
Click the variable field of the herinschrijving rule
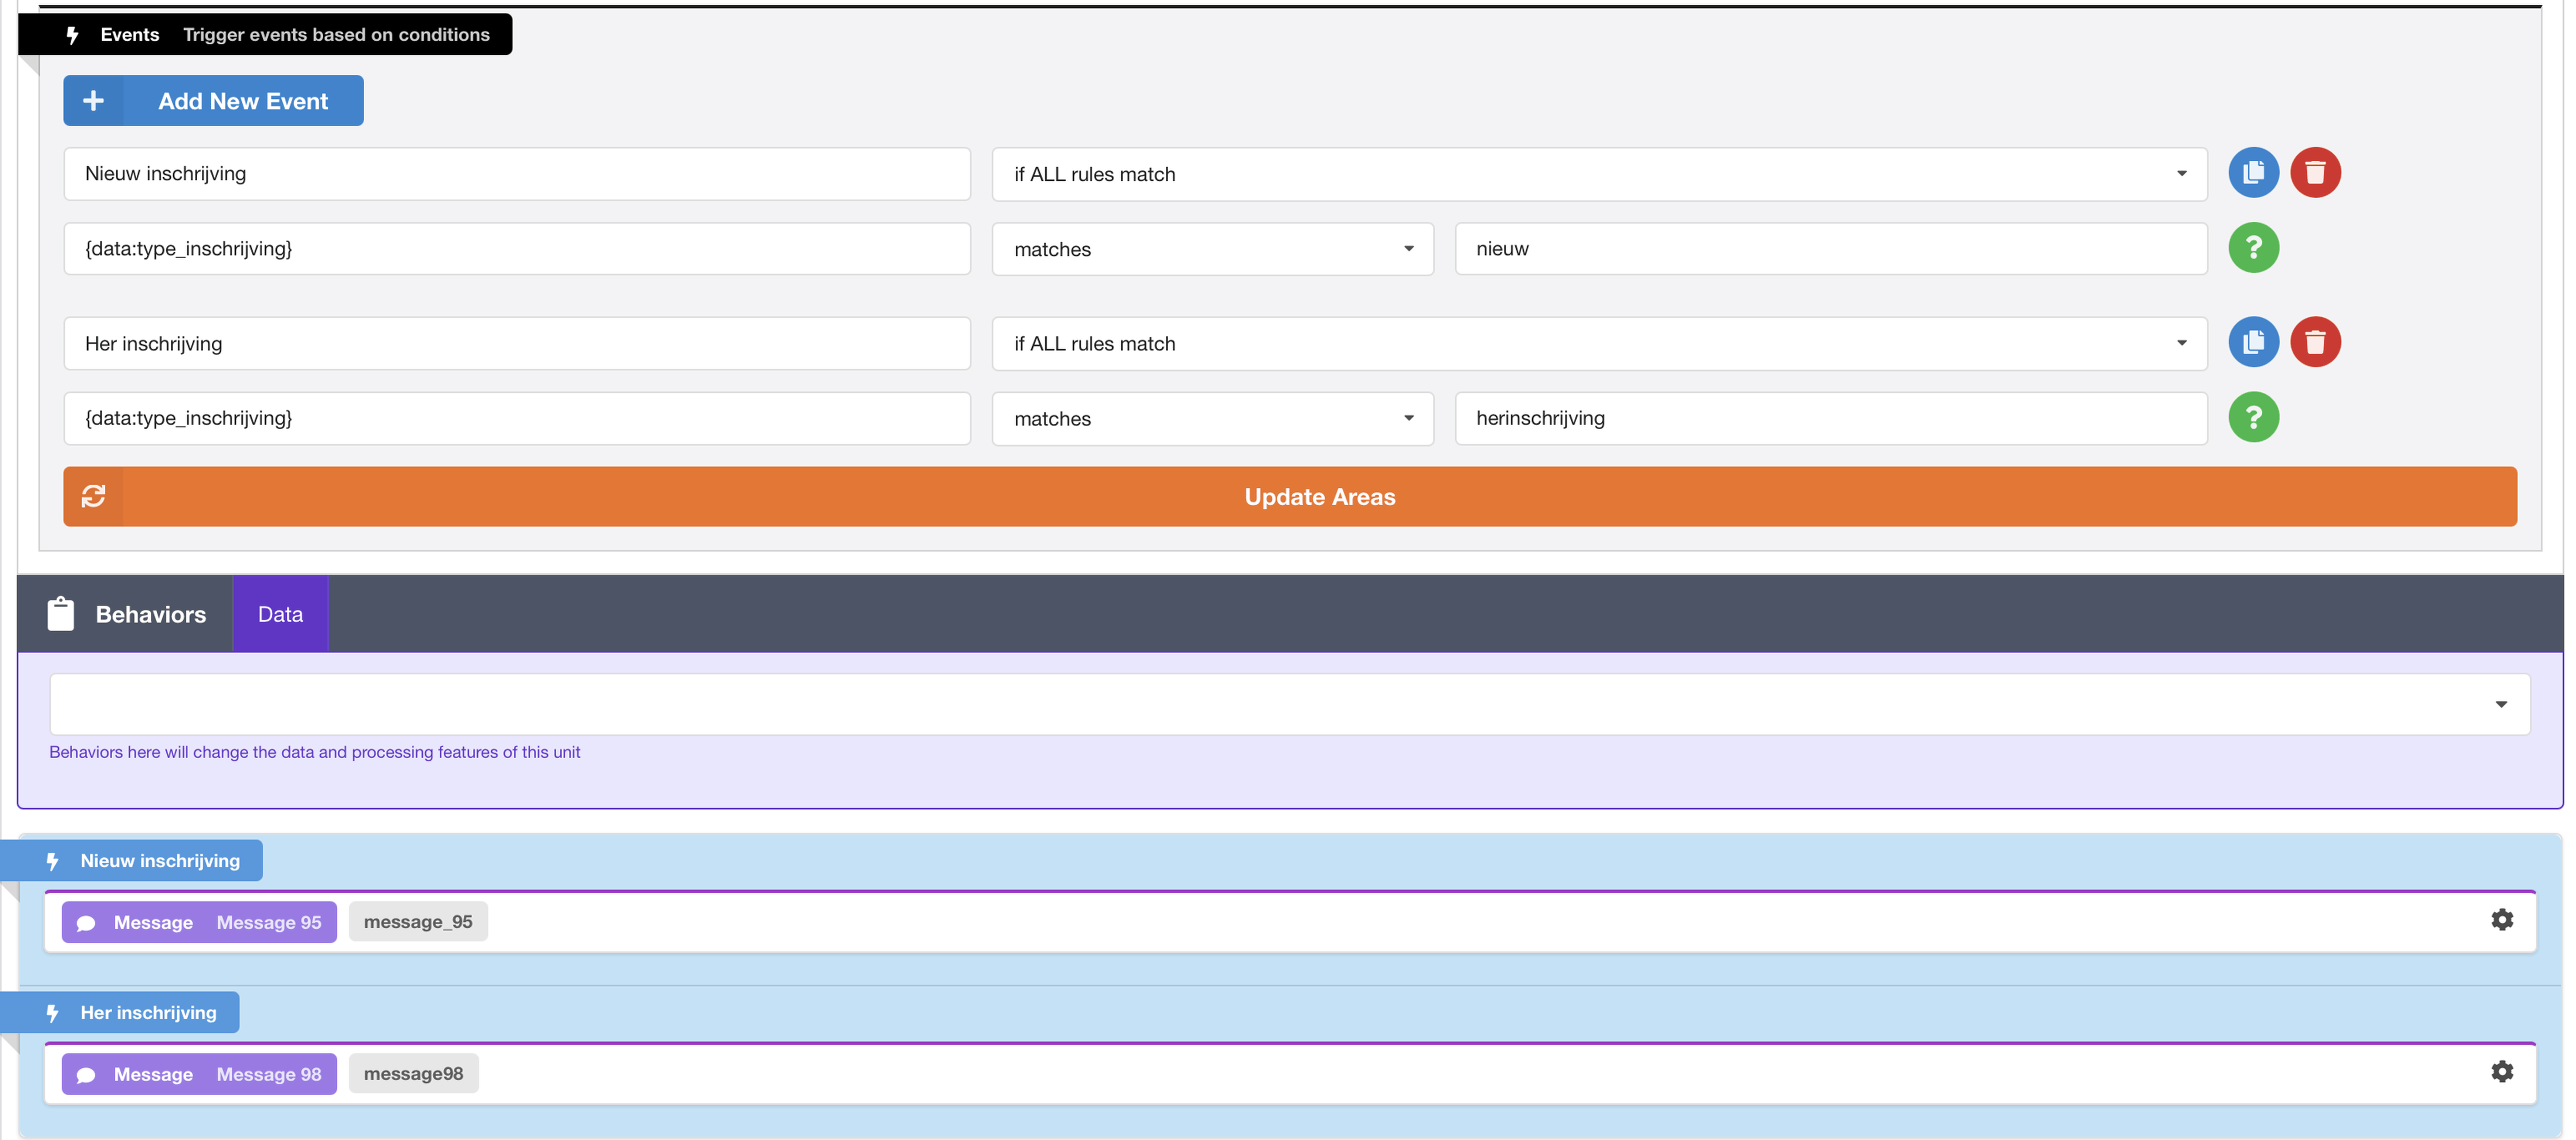tap(517, 419)
